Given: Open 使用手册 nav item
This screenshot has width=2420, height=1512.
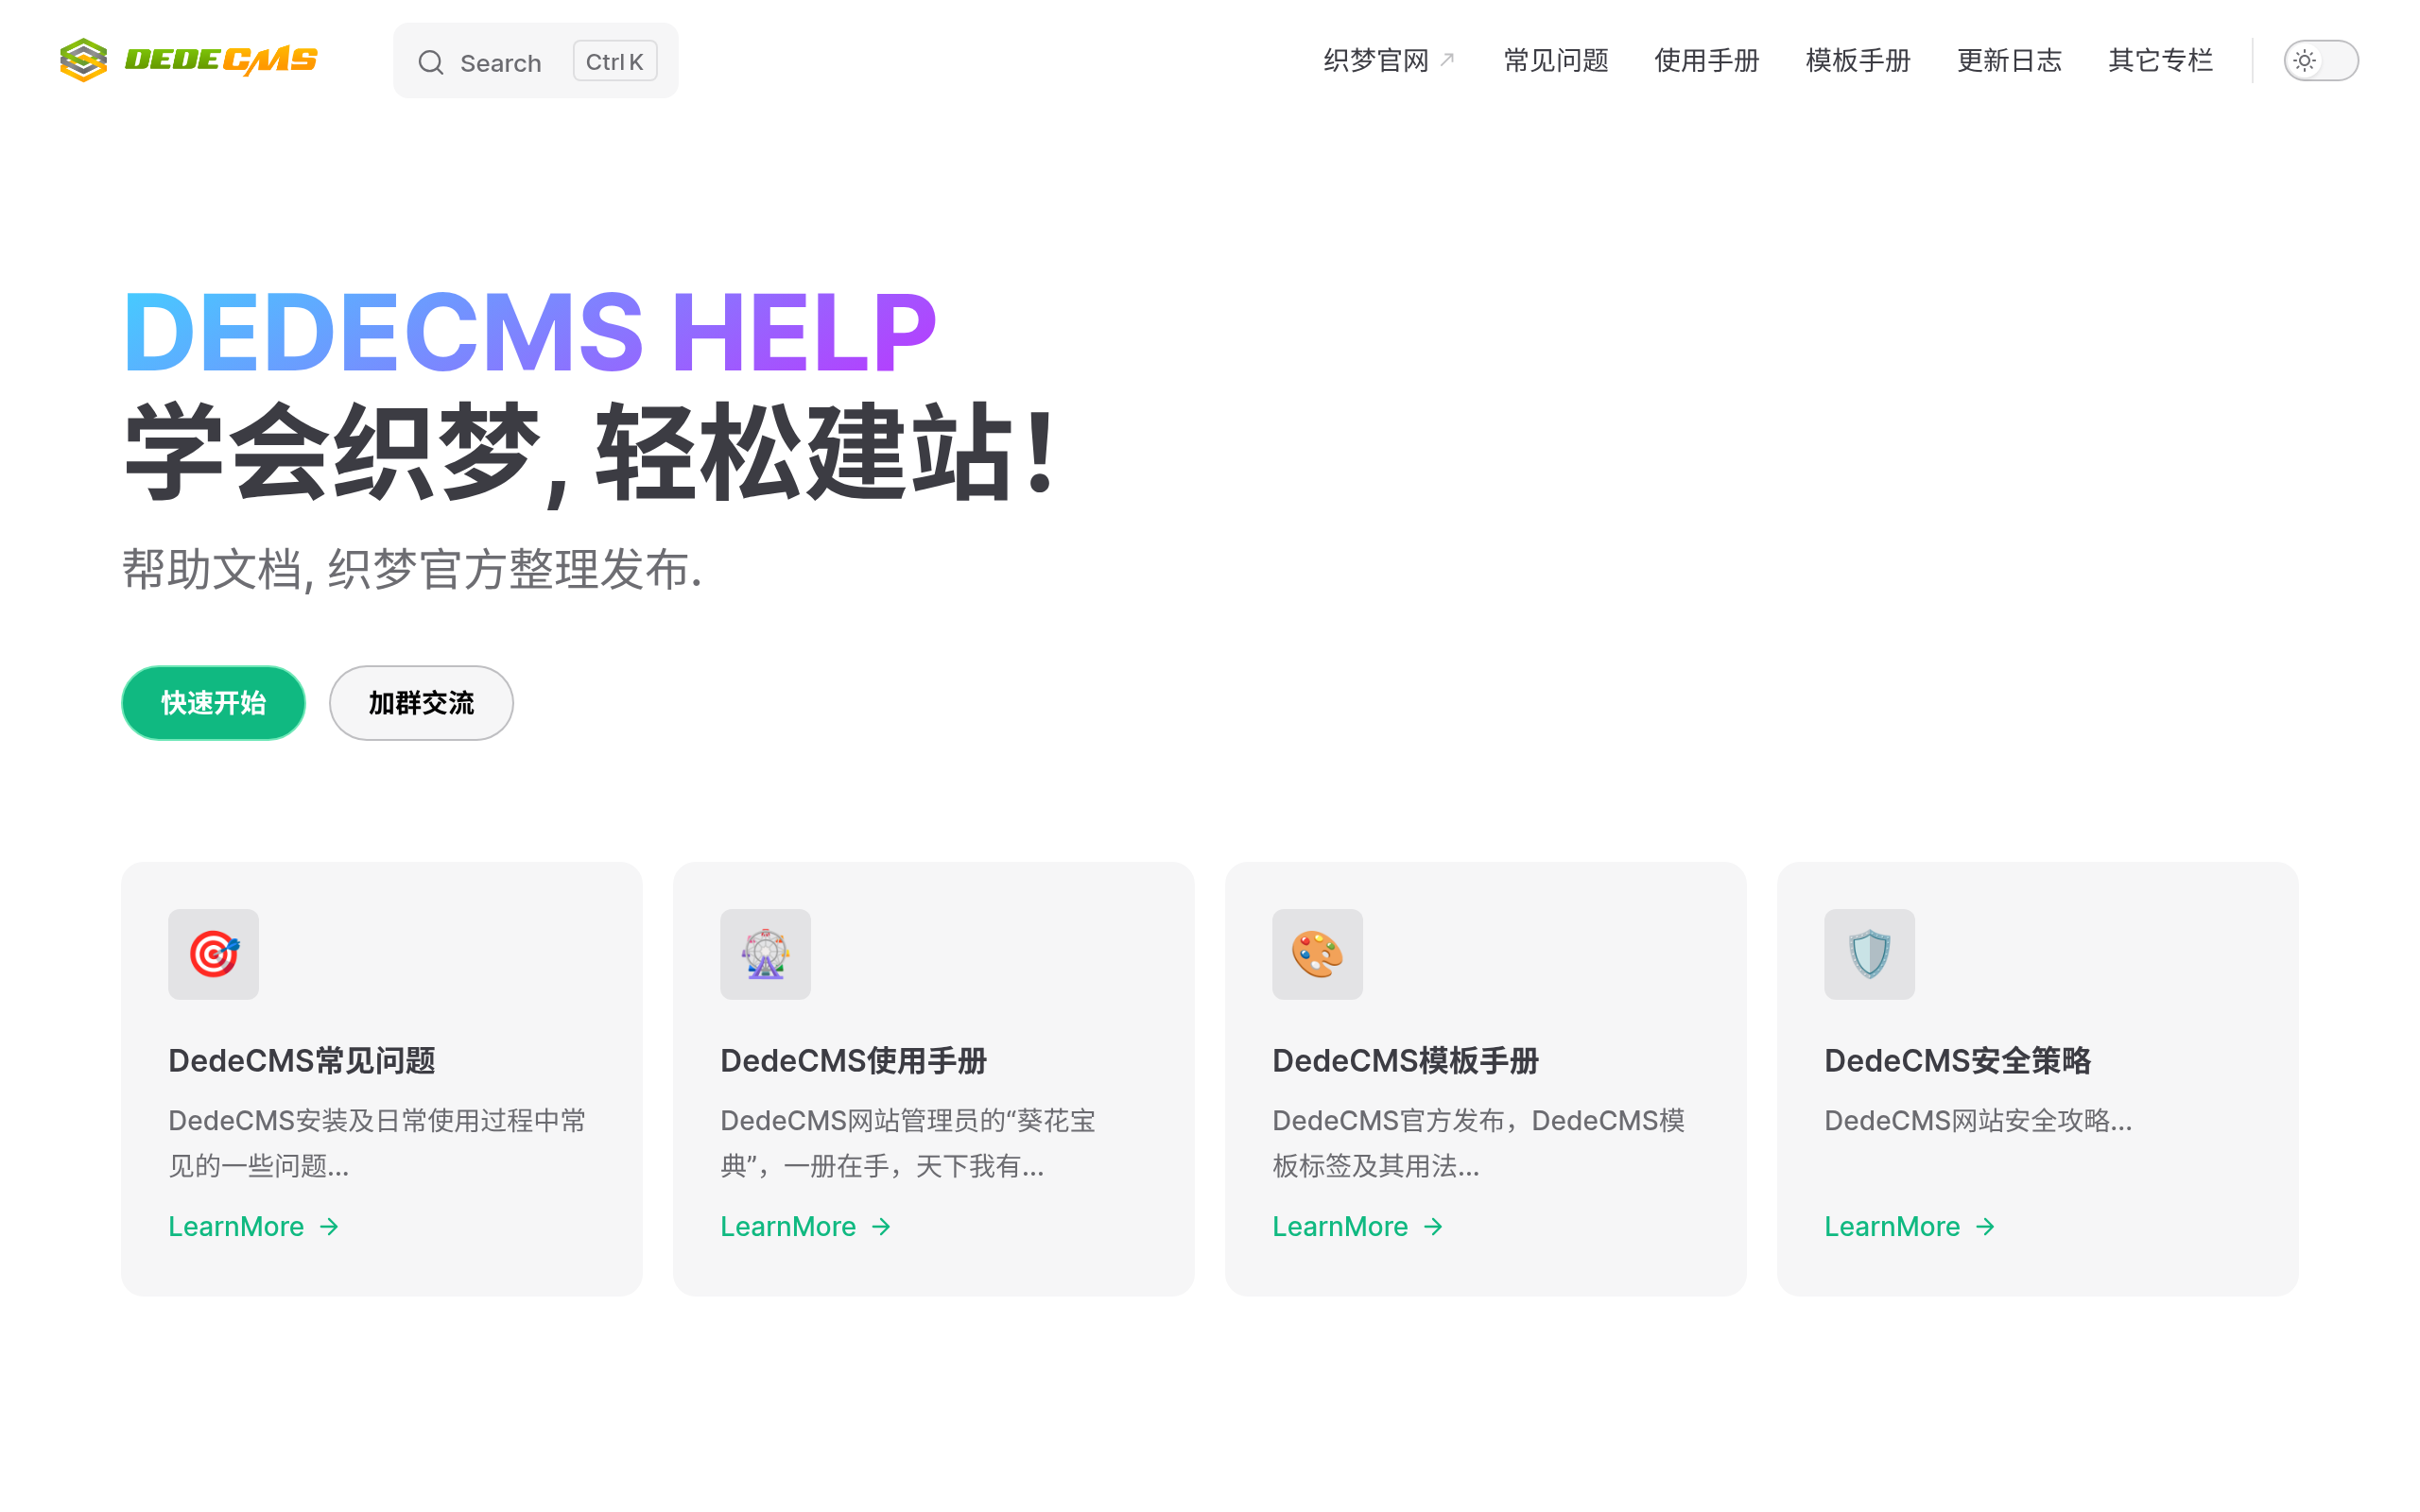Looking at the screenshot, I should click(x=1707, y=61).
